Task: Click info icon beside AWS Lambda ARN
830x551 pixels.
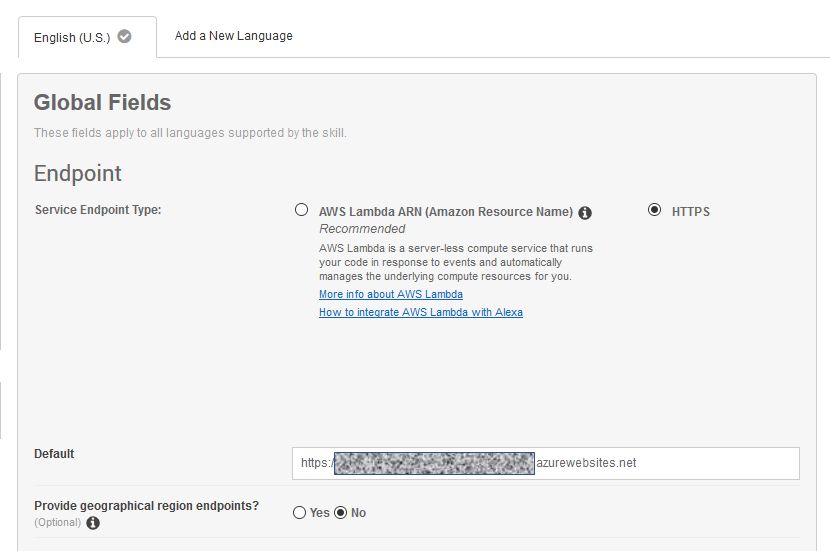Action: pos(585,212)
